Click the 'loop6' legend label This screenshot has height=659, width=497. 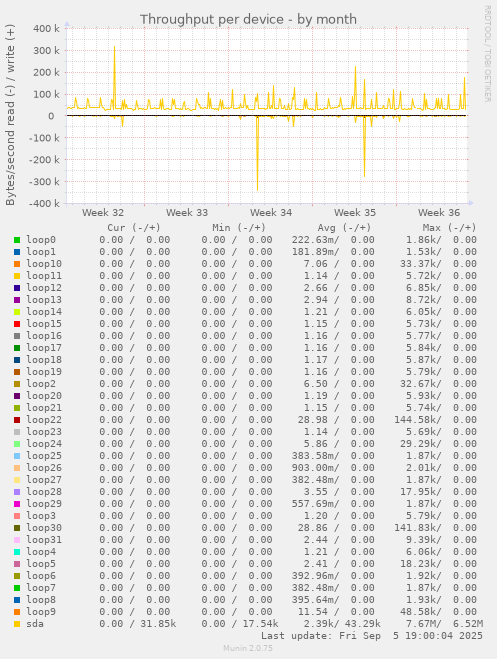(41, 575)
